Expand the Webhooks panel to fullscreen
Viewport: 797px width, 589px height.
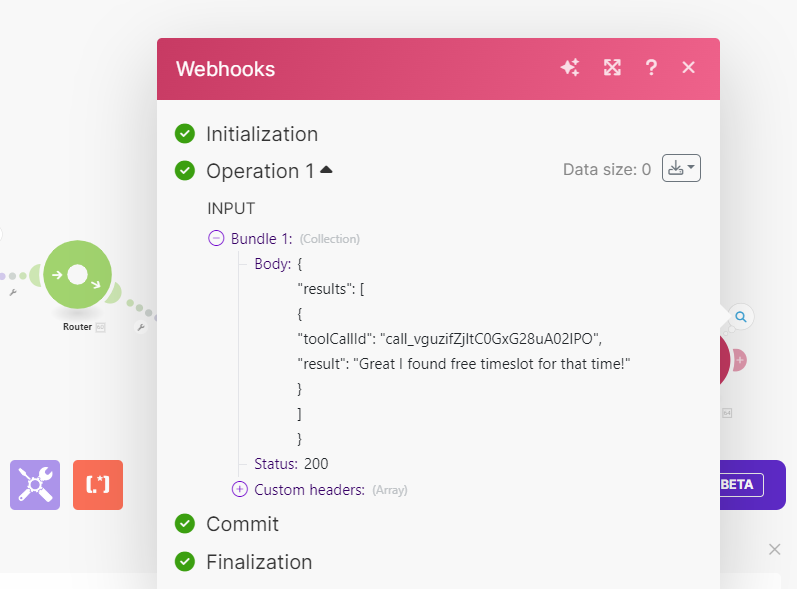pyautogui.click(x=612, y=68)
